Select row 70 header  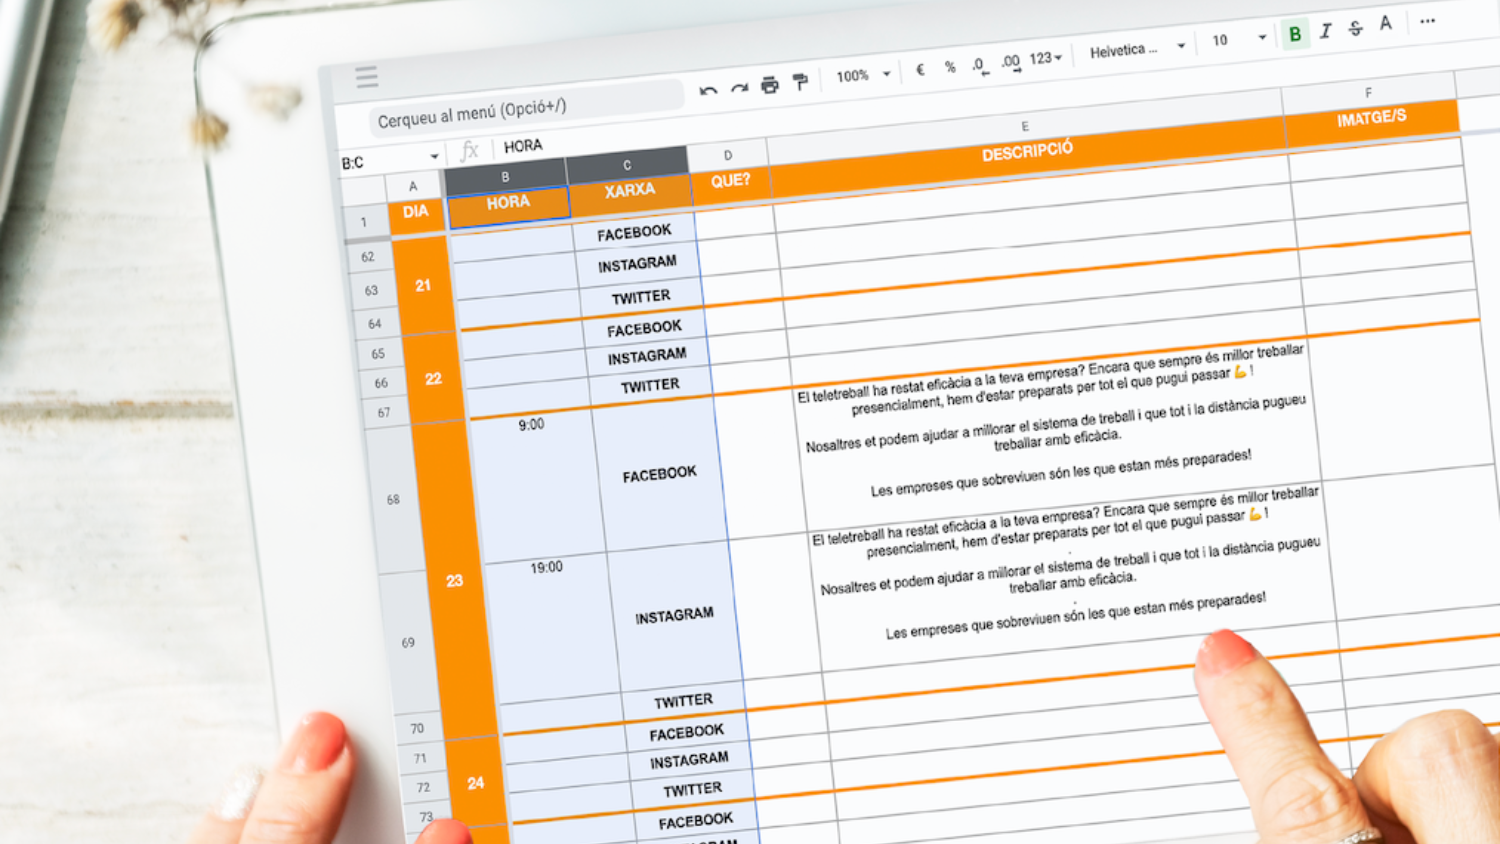click(x=417, y=728)
